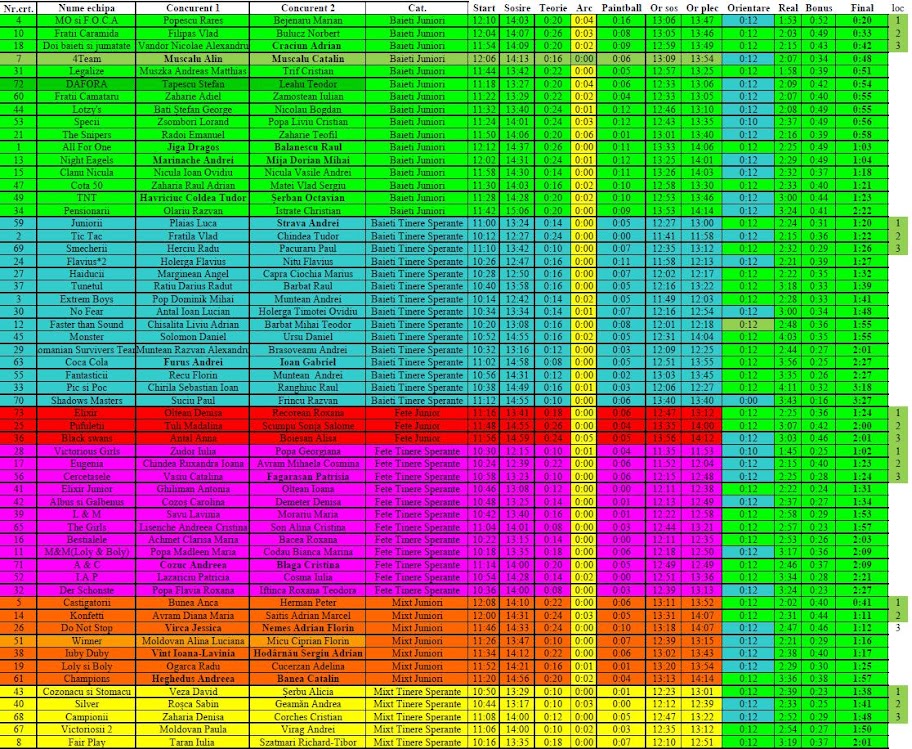Click team name 'Silver'
Image resolution: width=912 pixels, height=749 pixels.
pos(86,704)
